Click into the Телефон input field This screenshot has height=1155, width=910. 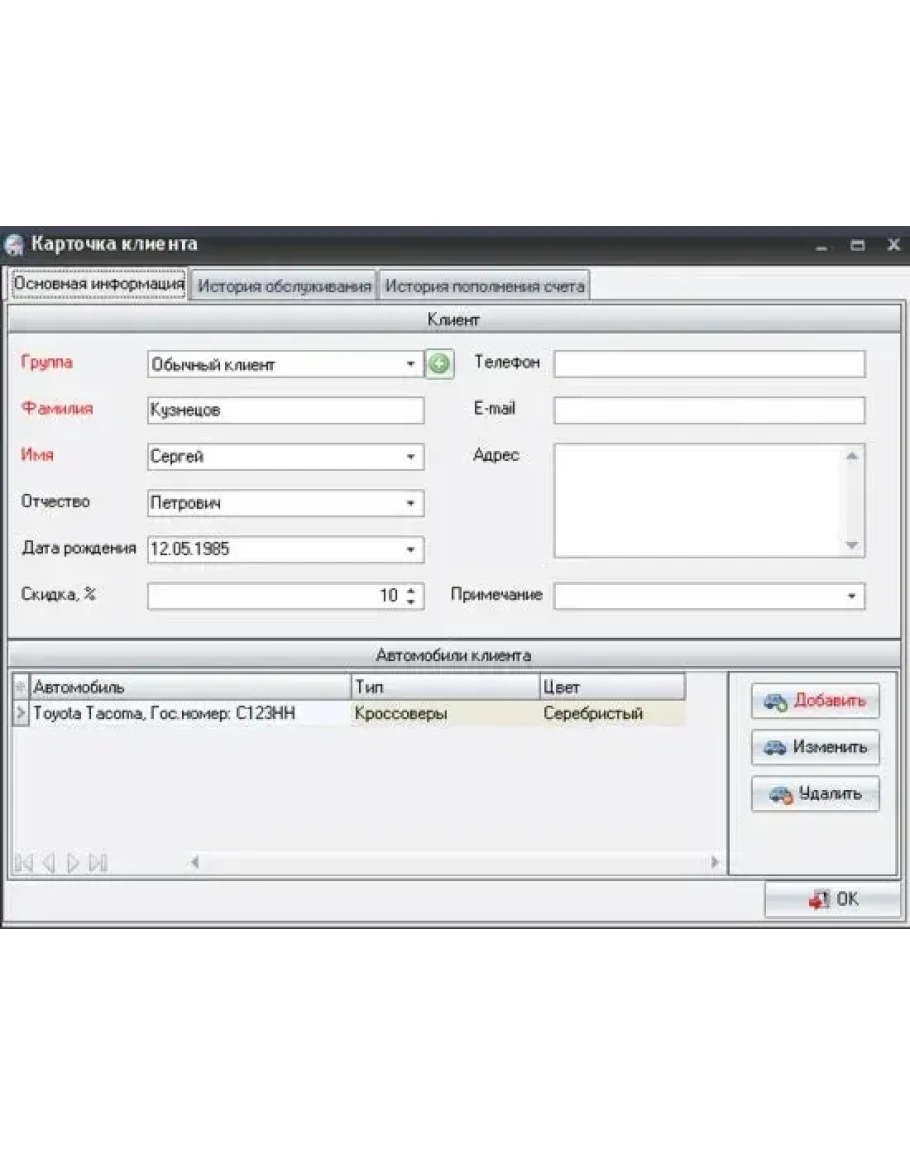point(709,364)
